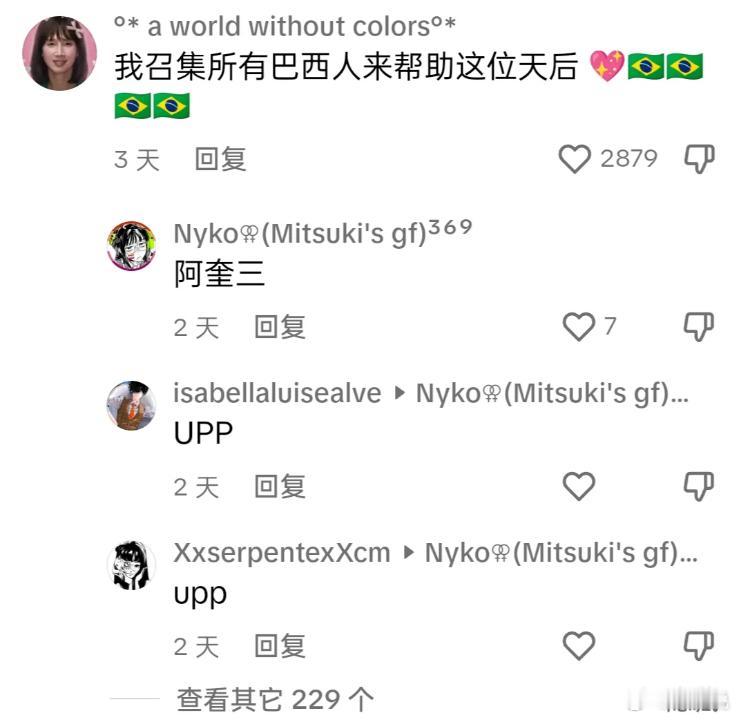This screenshot has height=719, width=737.
Task: Open isabellaluisealve's avatar
Action: tap(131, 405)
